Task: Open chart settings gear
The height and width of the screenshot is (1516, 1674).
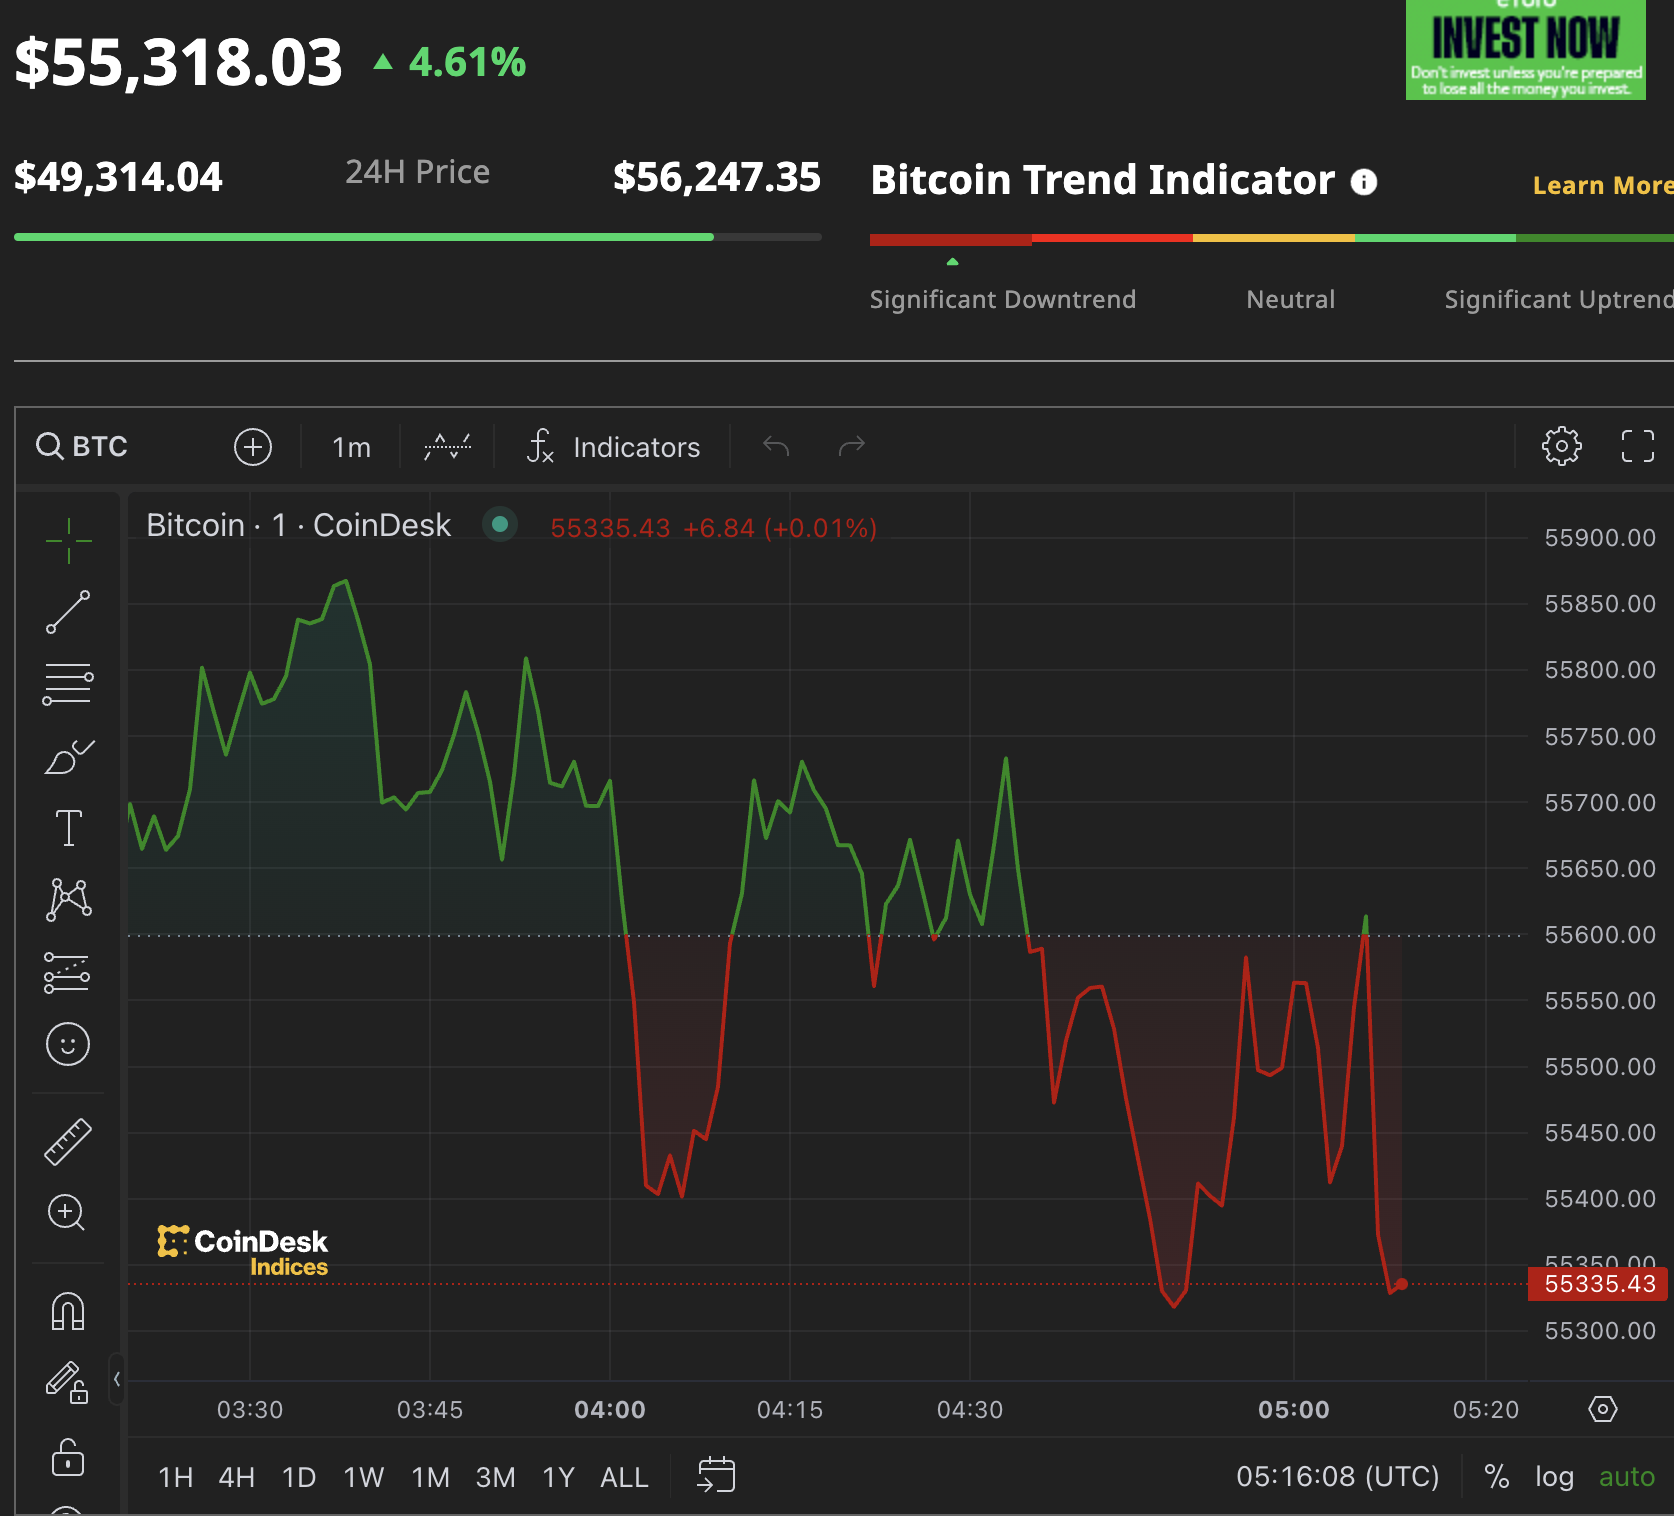Action: [1562, 446]
